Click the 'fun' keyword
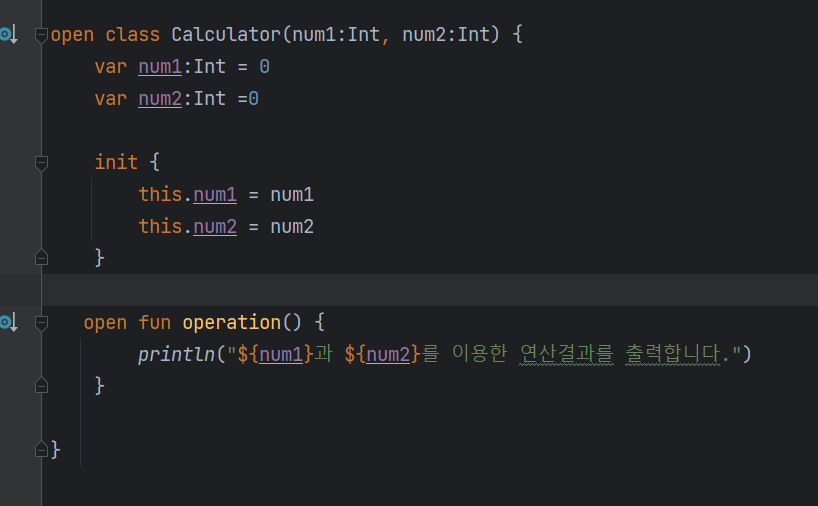This screenshot has height=506, width=818. pyautogui.click(x=154, y=322)
